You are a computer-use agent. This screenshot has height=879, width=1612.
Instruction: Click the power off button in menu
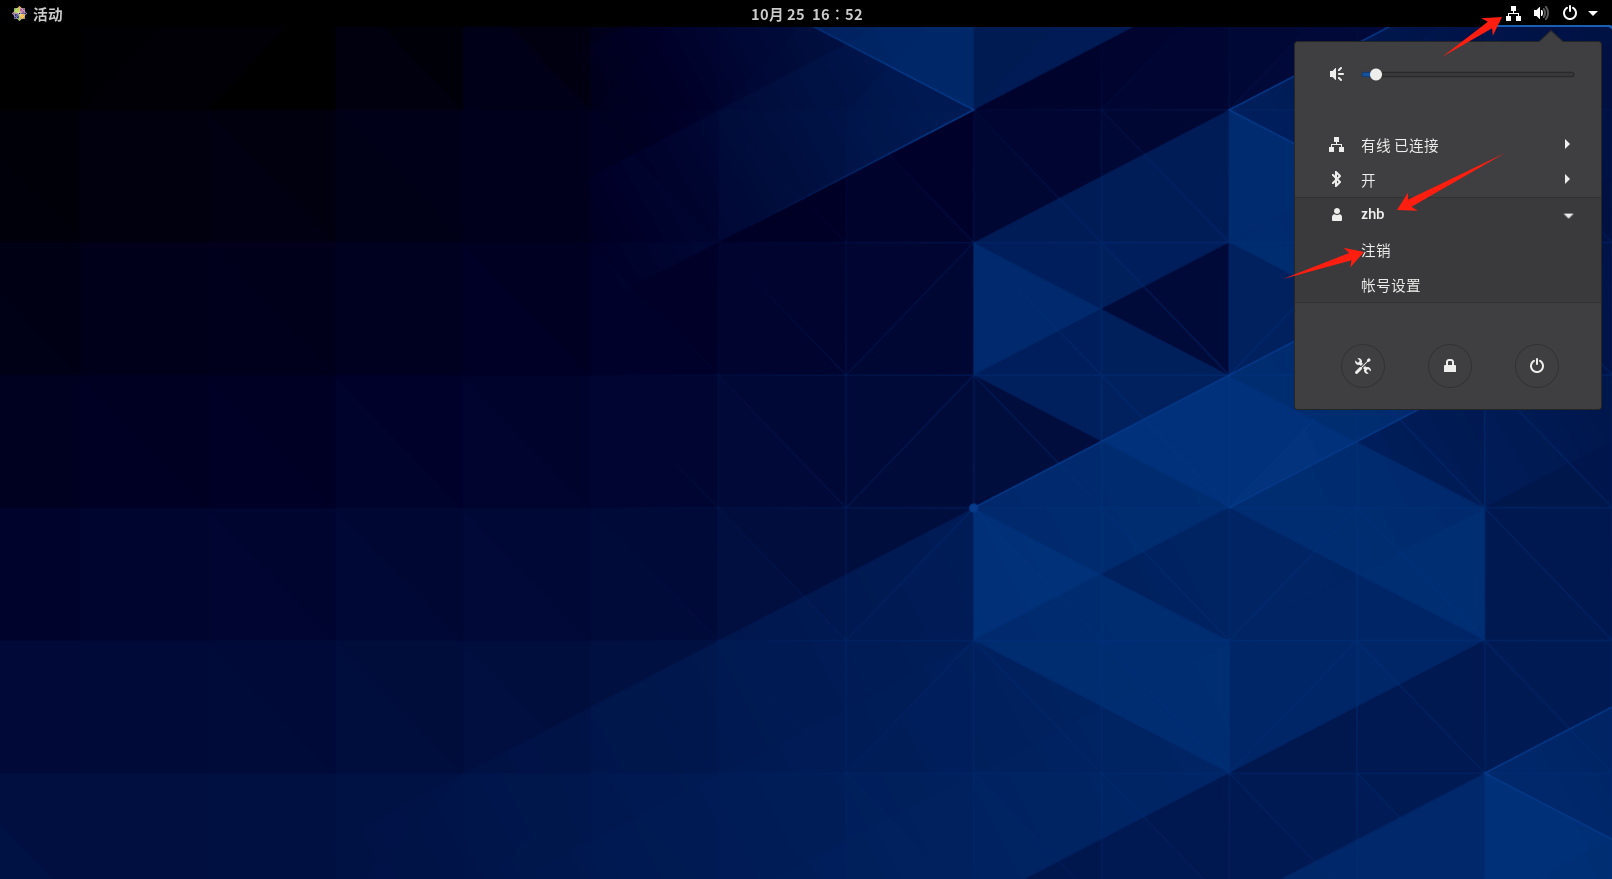click(x=1536, y=366)
